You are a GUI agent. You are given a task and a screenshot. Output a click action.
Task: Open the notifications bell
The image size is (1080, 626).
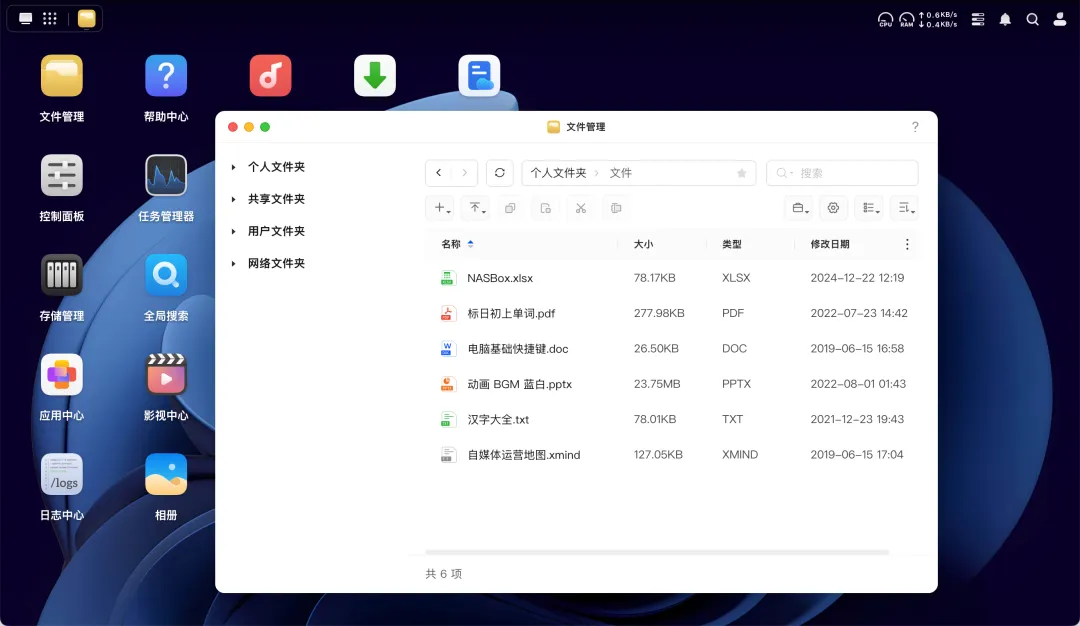pyautogui.click(x=1006, y=19)
